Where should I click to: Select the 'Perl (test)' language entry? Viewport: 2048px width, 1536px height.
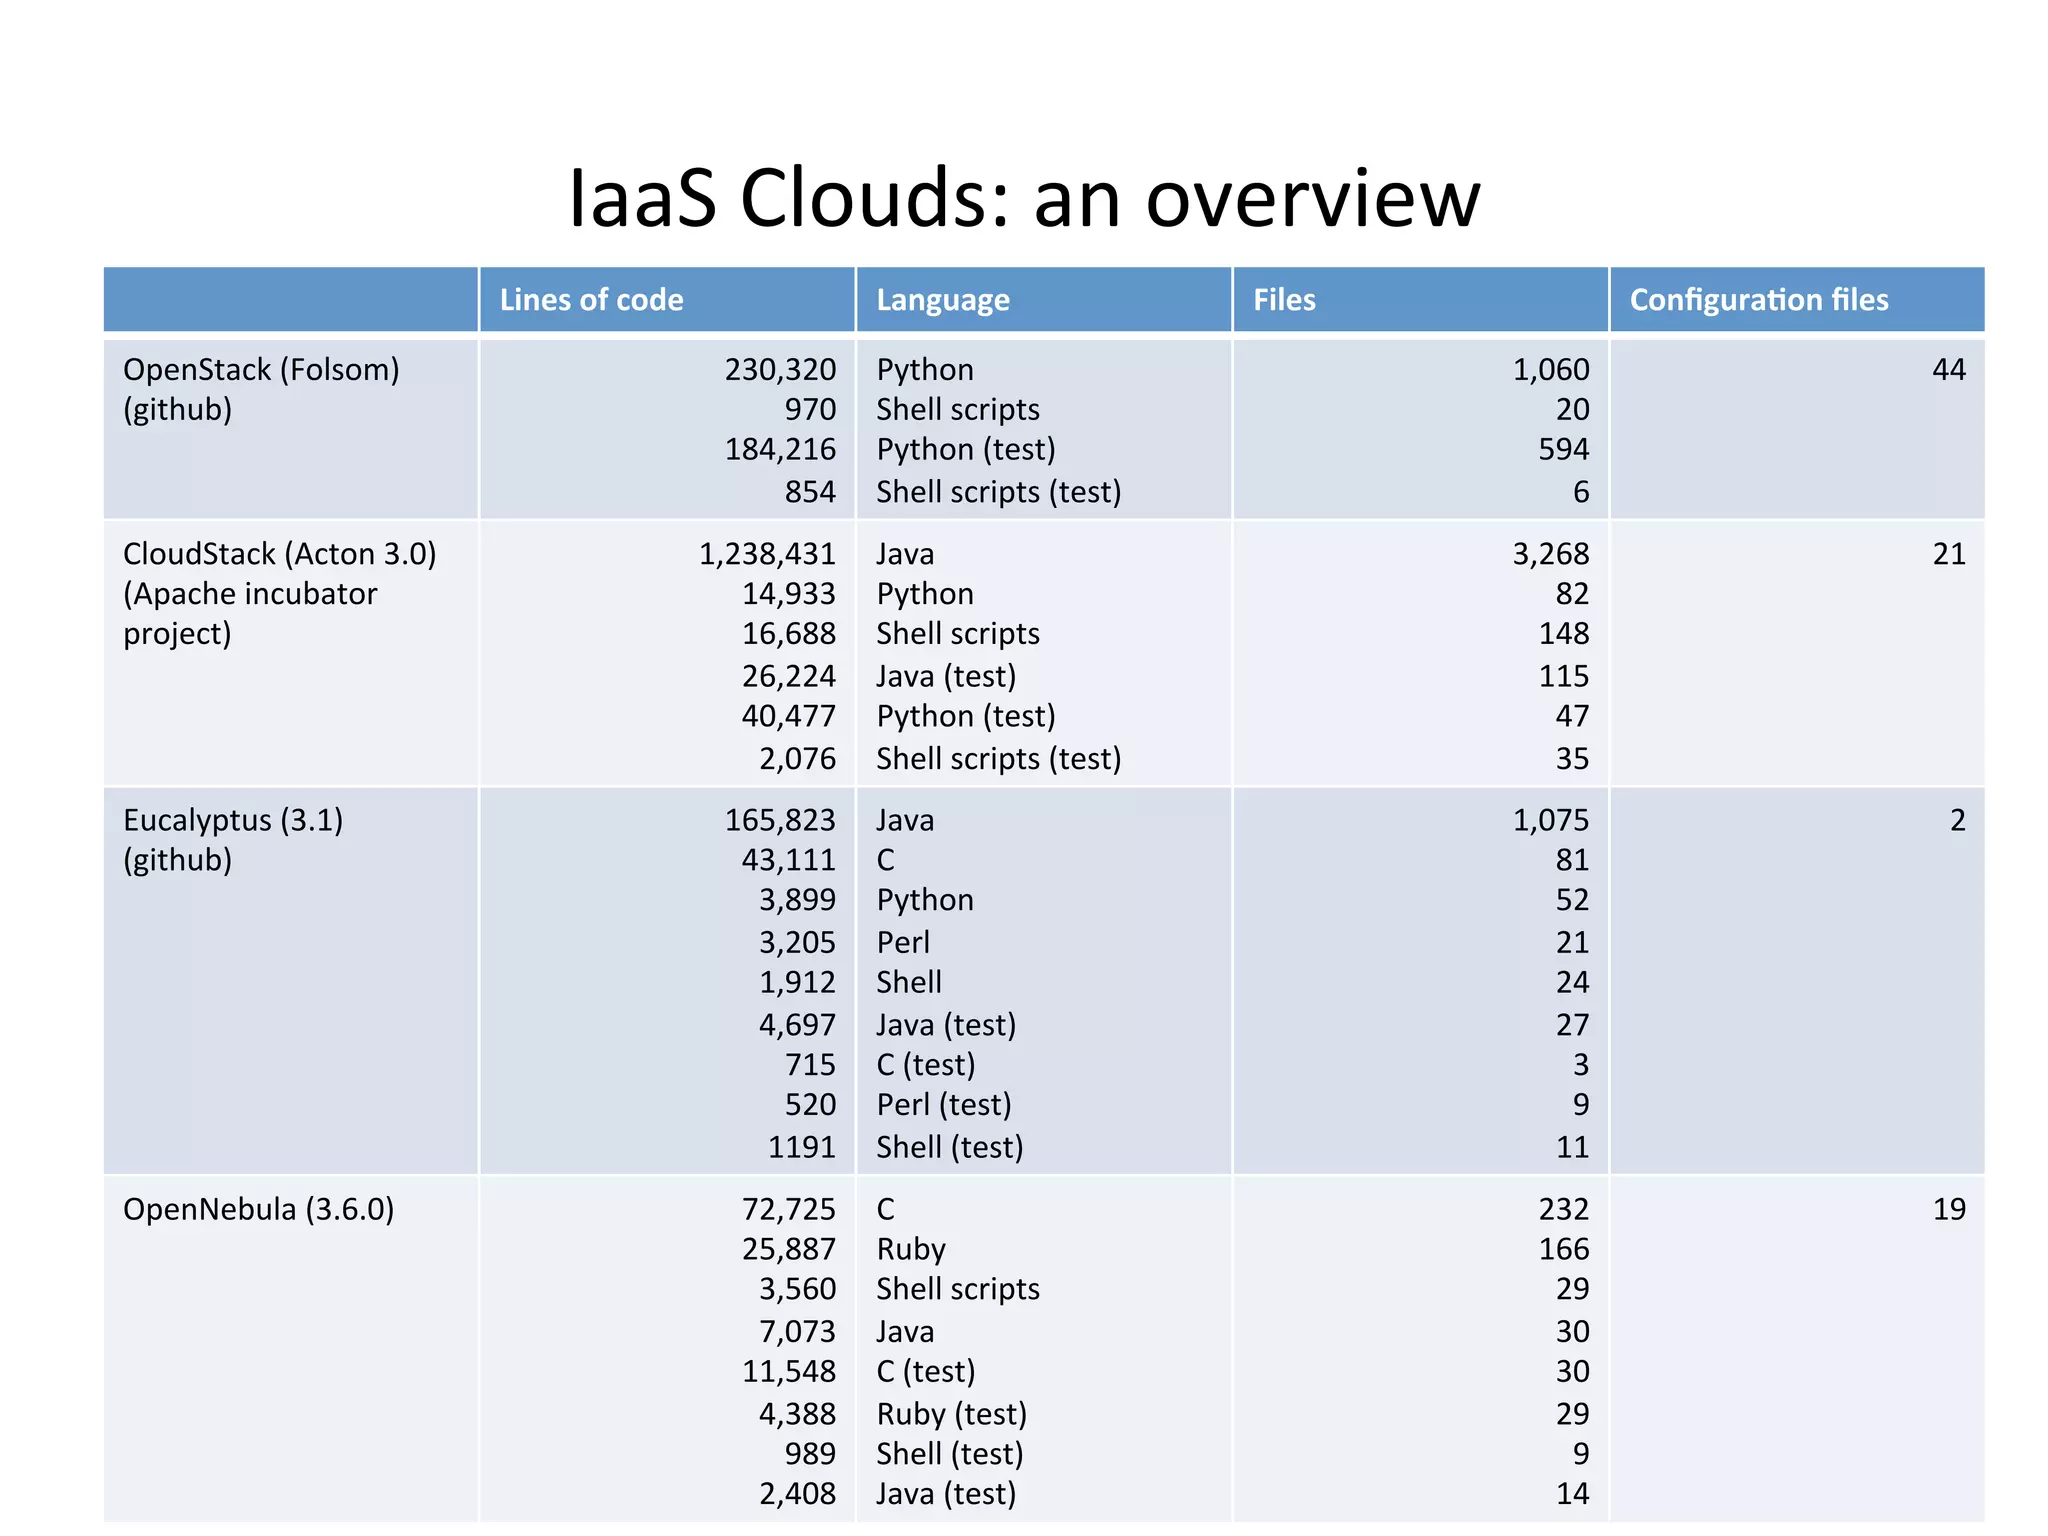tap(943, 1105)
